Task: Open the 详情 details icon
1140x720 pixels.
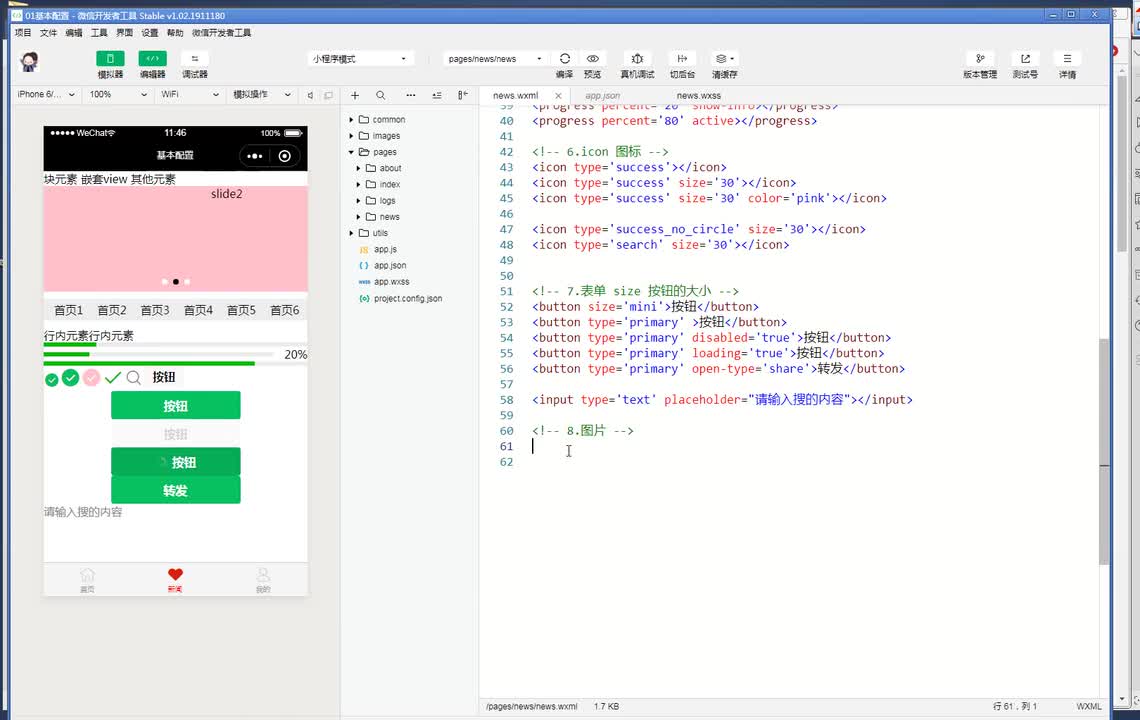Action: (1067, 59)
